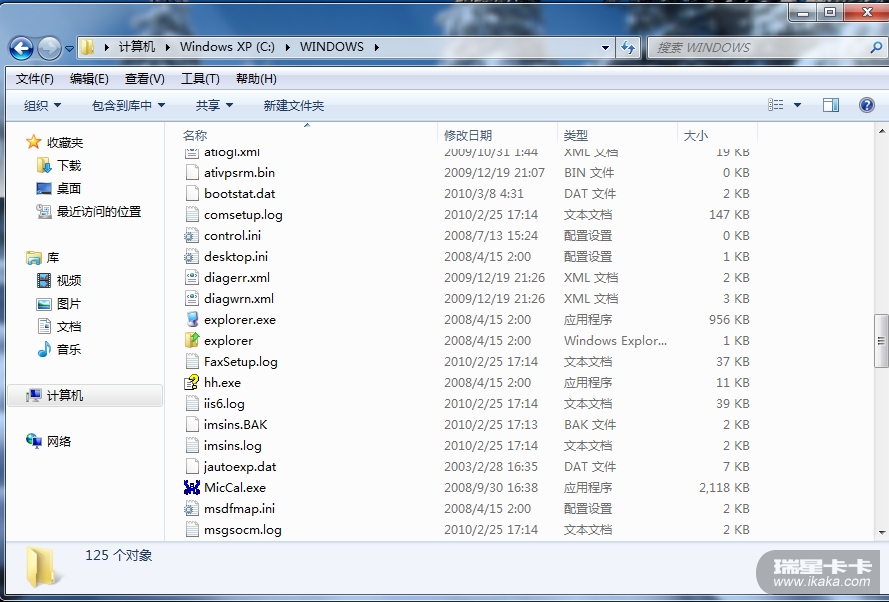Refresh the folder view with the refresh icon
This screenshot has width=889, height=602.
(628, 48)
